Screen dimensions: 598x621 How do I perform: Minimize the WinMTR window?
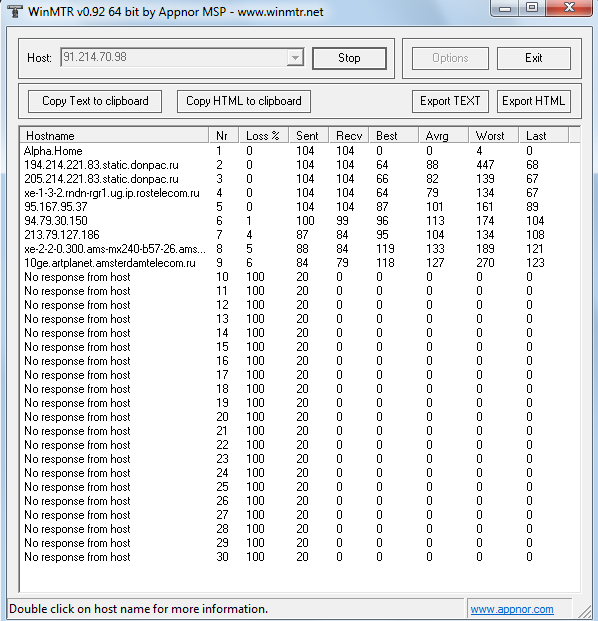click(x=505, y=8)
